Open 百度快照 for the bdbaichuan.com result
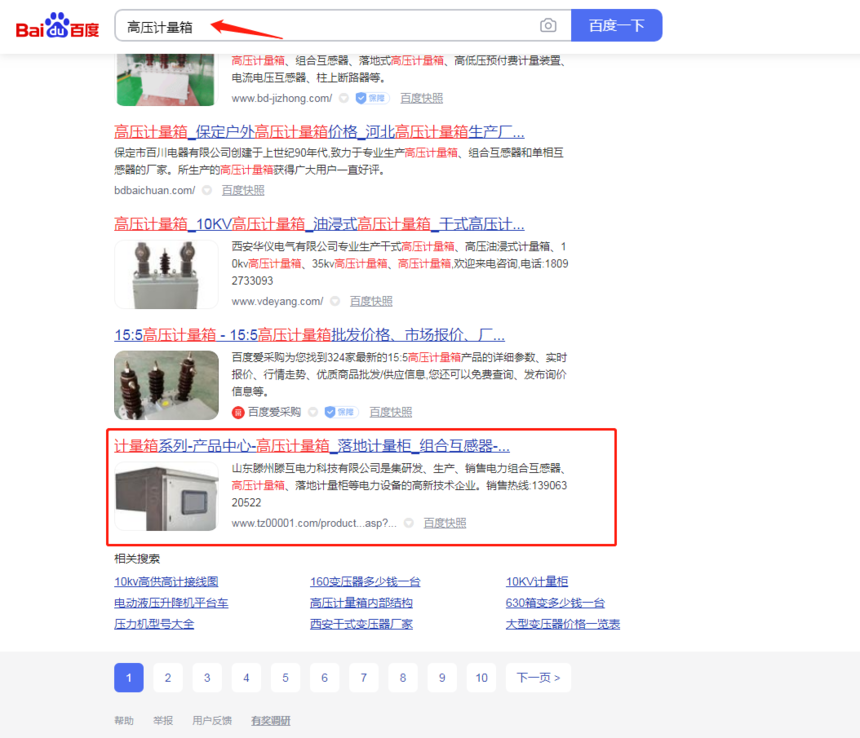860x738 pixels. tap(243, 190)
